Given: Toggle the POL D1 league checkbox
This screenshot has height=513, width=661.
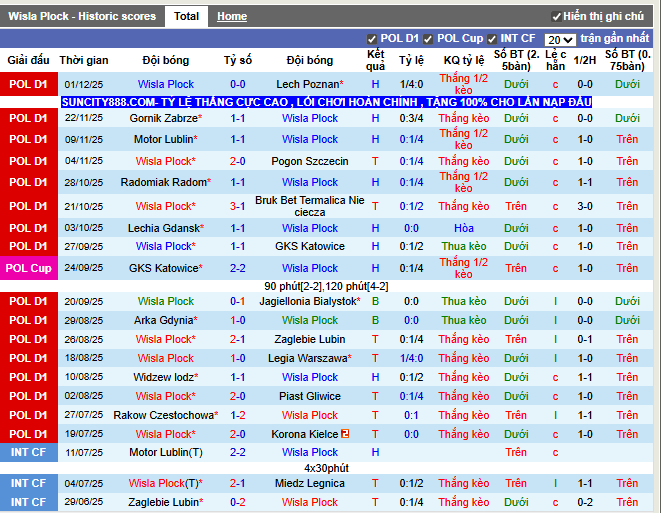Looking at the screenshot, I should coord(372,39).
